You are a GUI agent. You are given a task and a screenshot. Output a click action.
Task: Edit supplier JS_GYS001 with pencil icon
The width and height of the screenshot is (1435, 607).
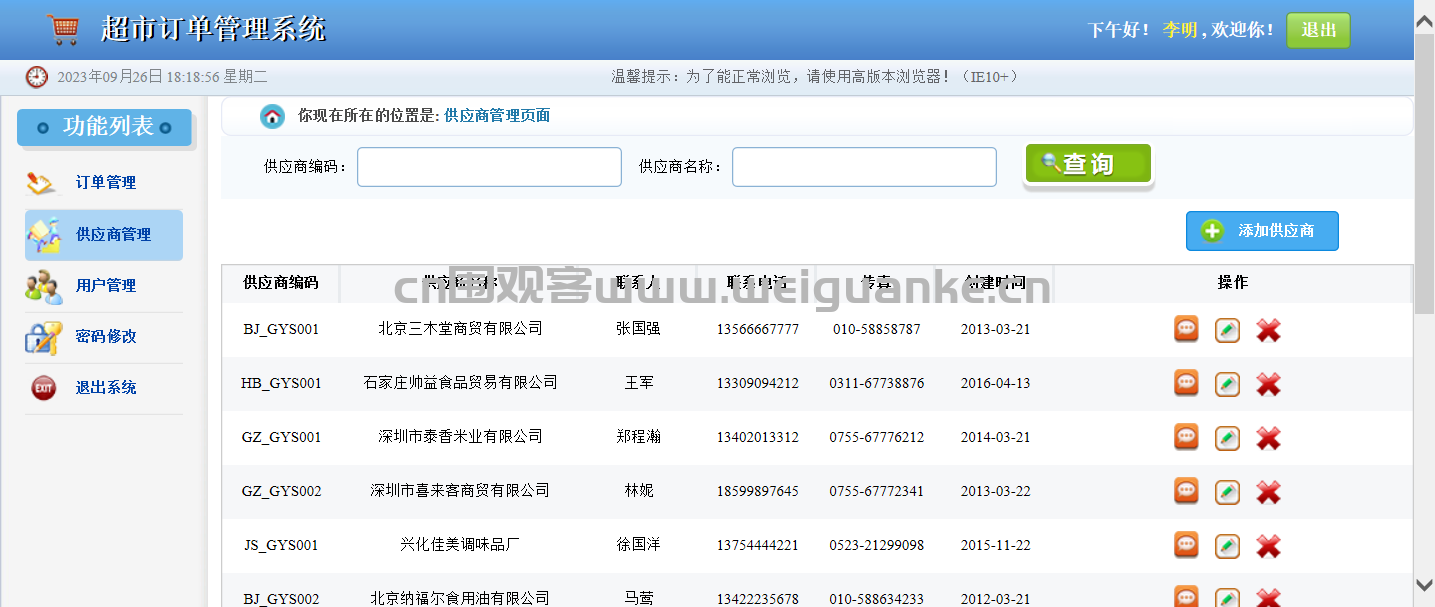tap(1227, 546)
